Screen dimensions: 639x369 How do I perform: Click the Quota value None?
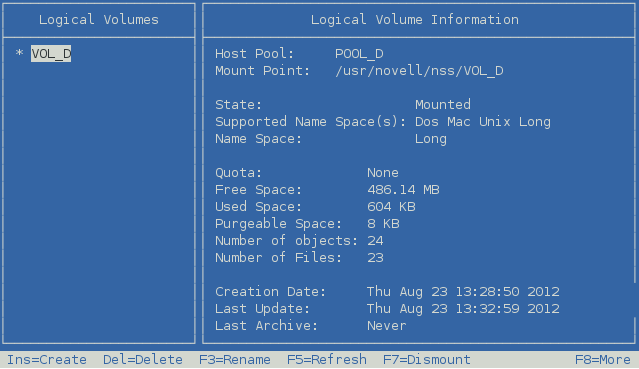click(383, 173)
